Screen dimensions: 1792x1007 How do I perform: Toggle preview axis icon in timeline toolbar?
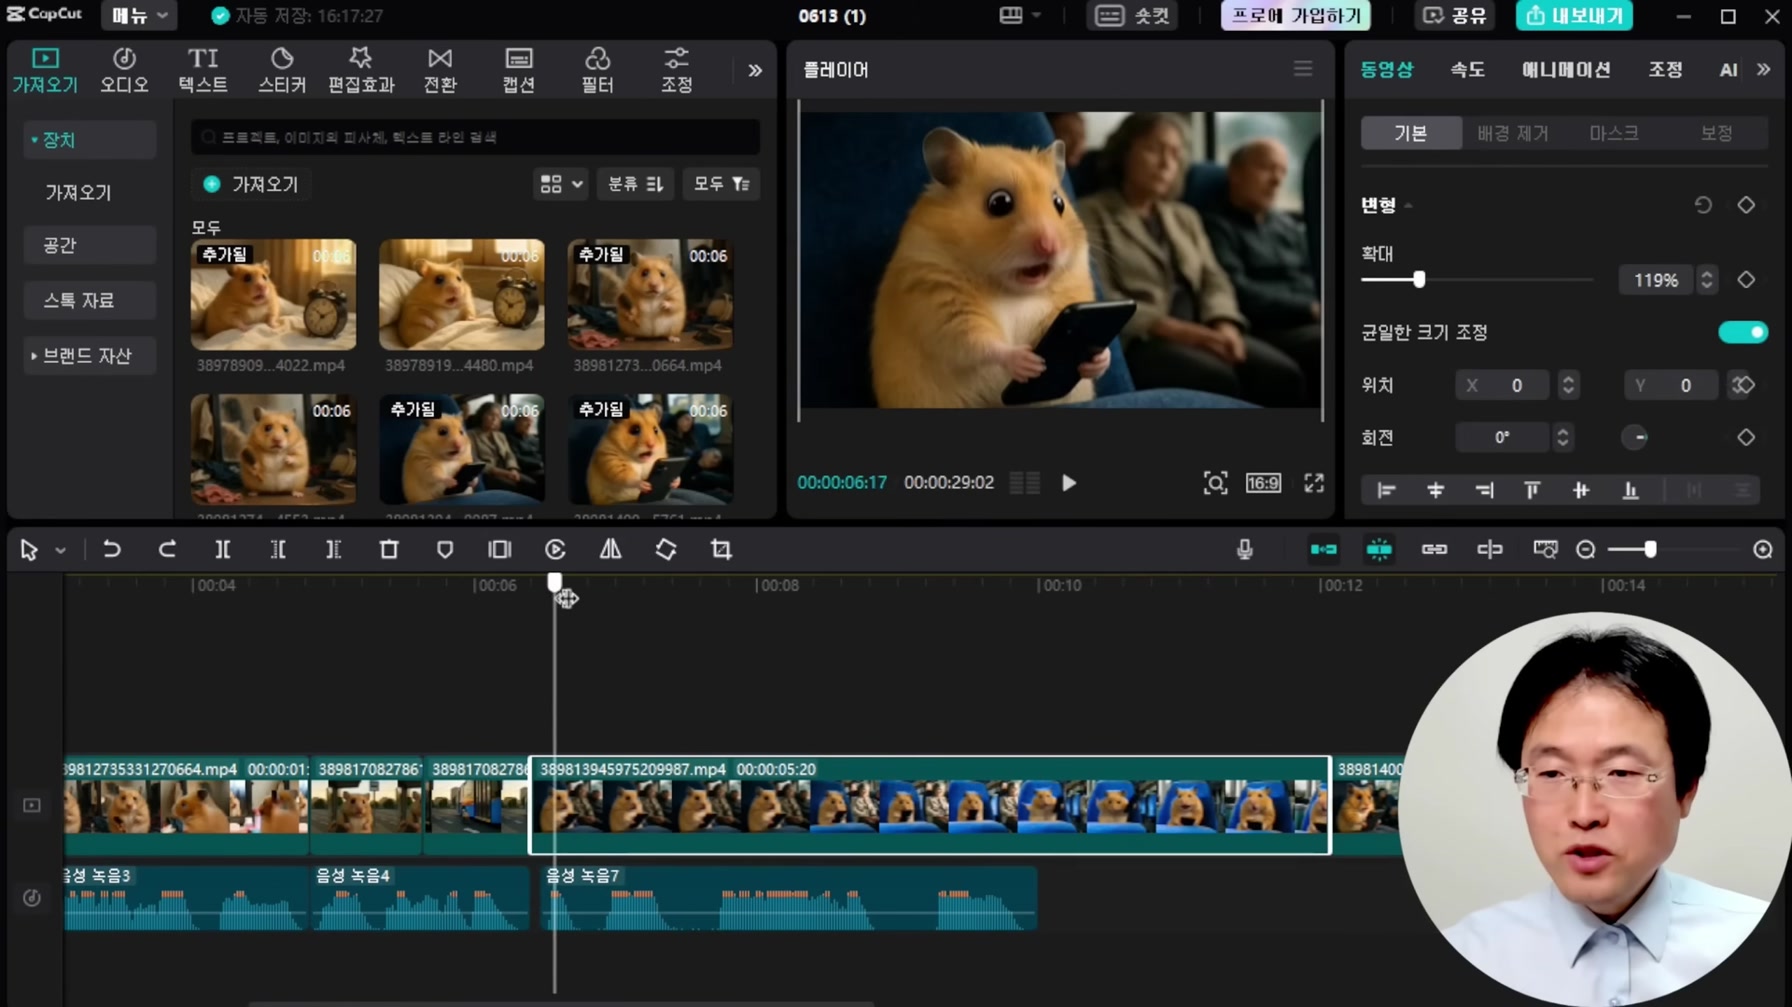coord(1490,549)
